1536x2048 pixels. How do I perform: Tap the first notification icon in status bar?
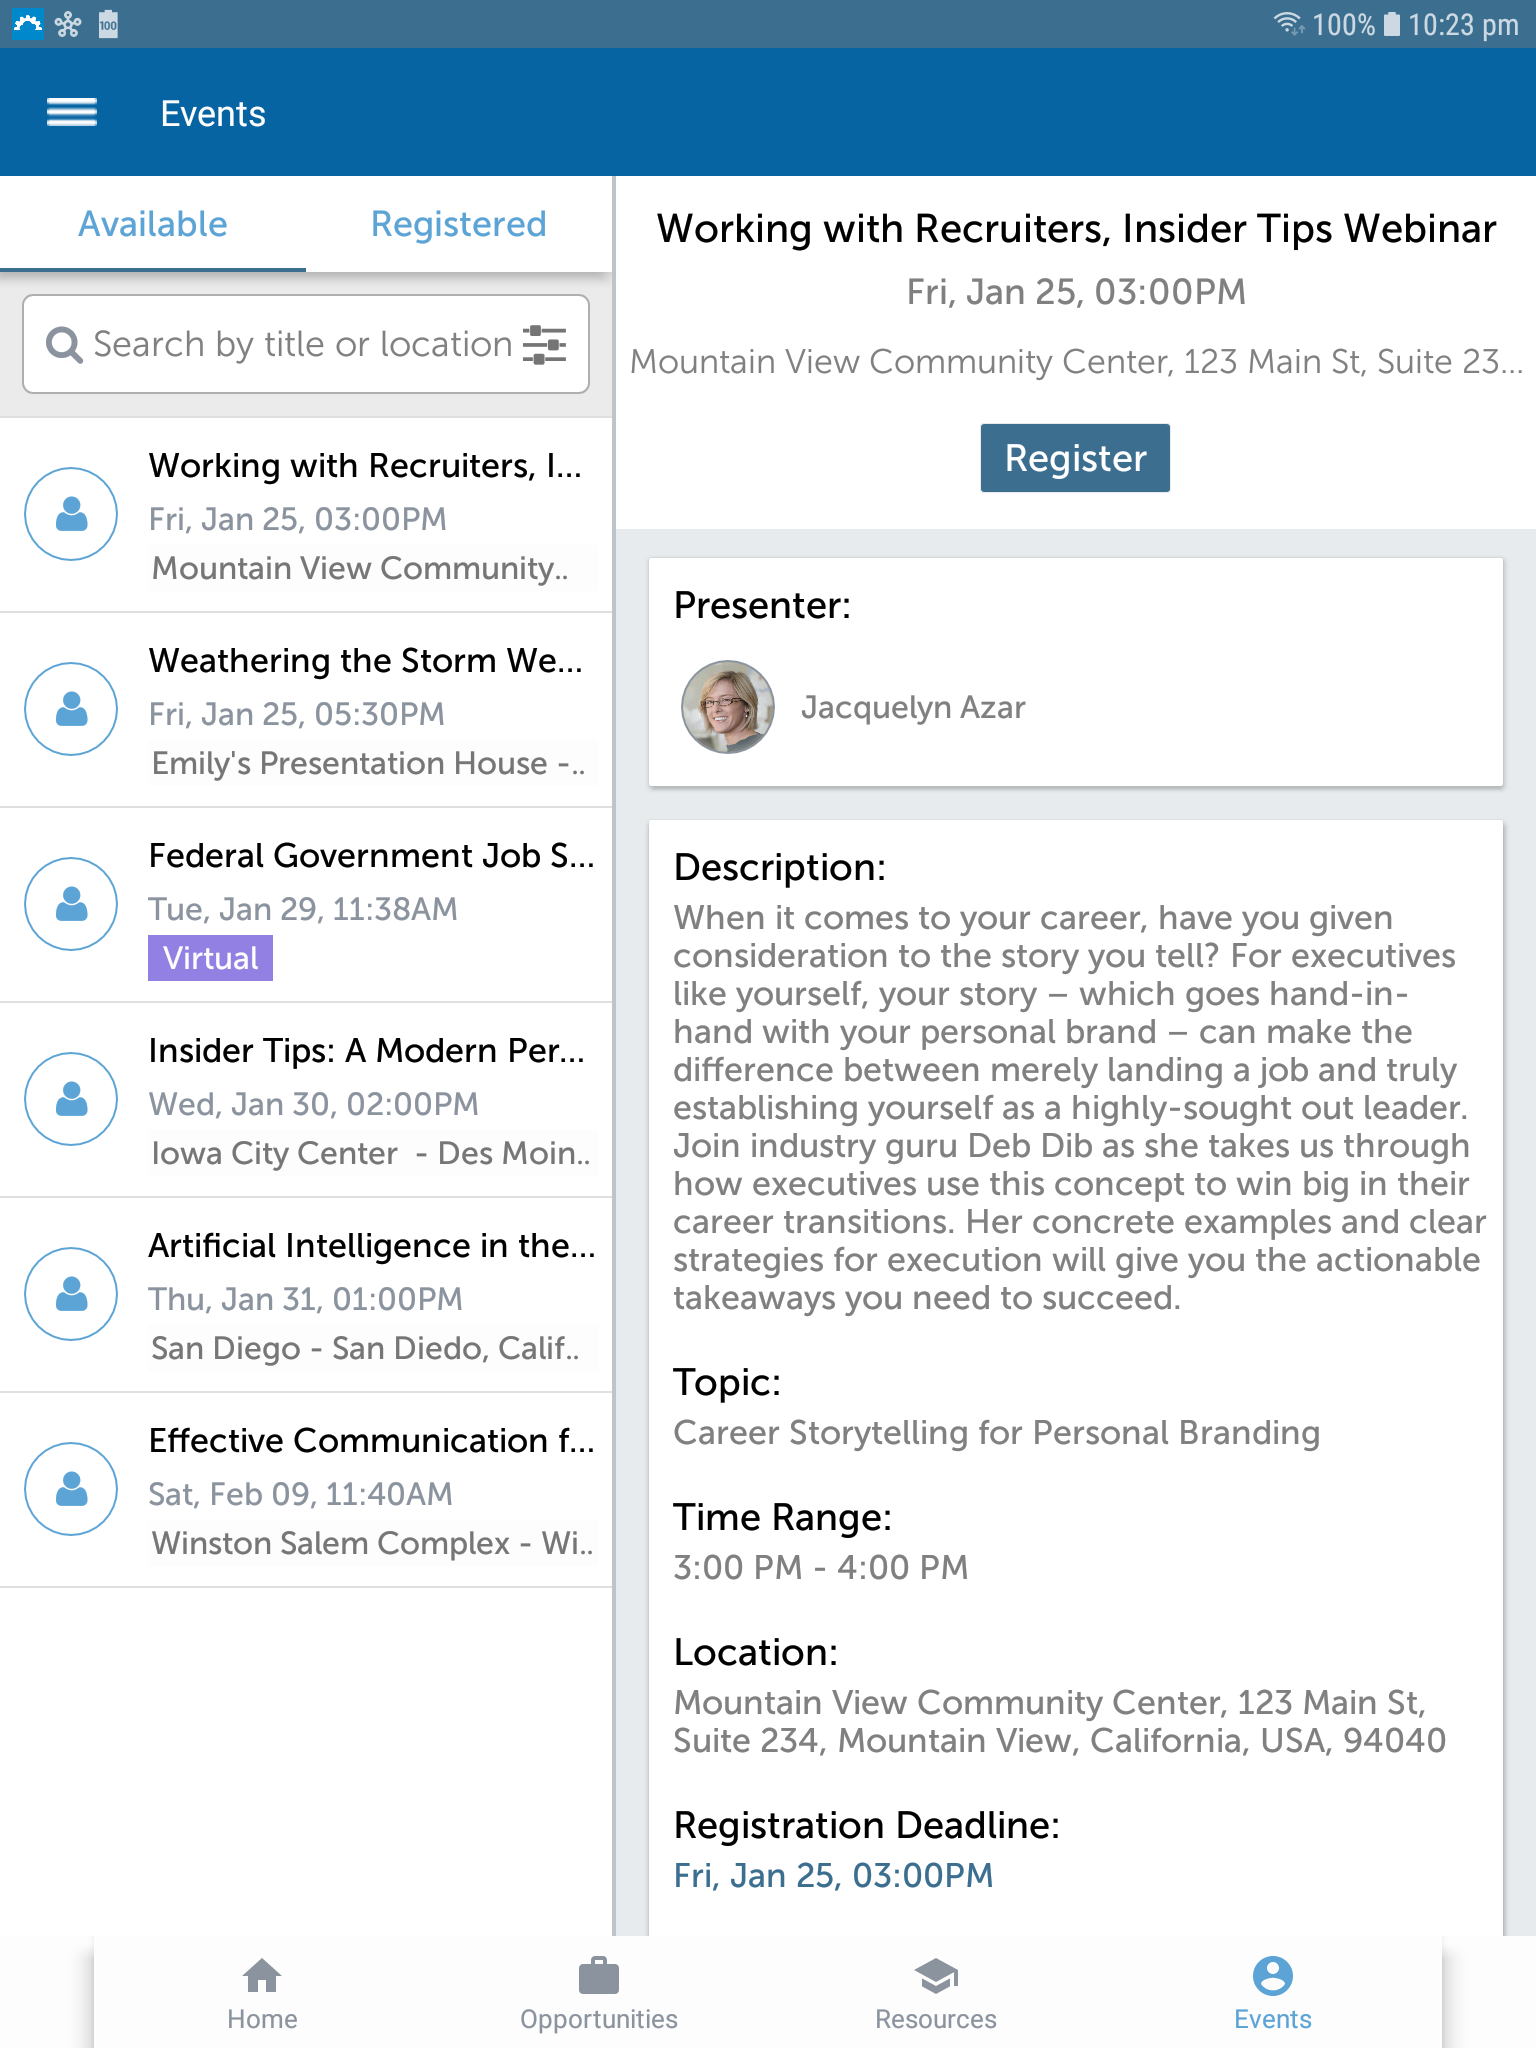click(x=27, y=23)
